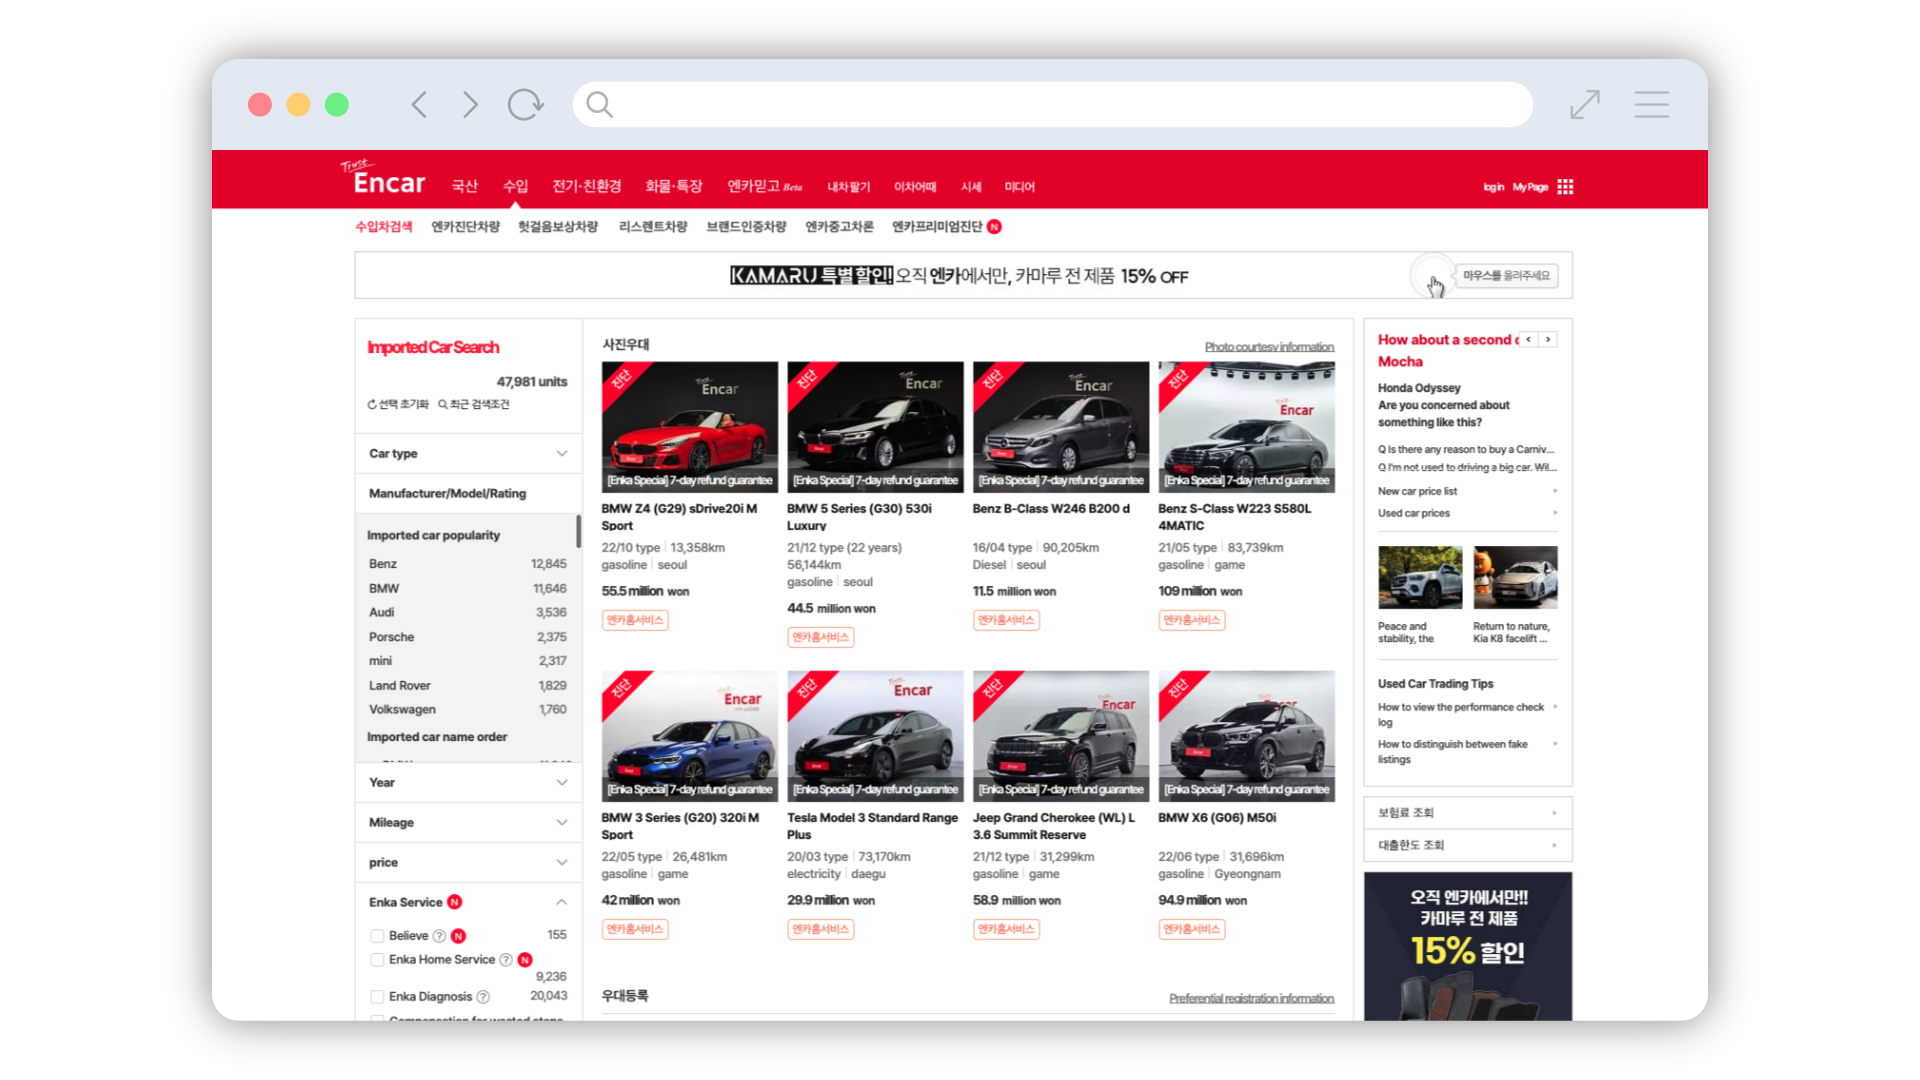Expand the Year filter

(468, 782)
